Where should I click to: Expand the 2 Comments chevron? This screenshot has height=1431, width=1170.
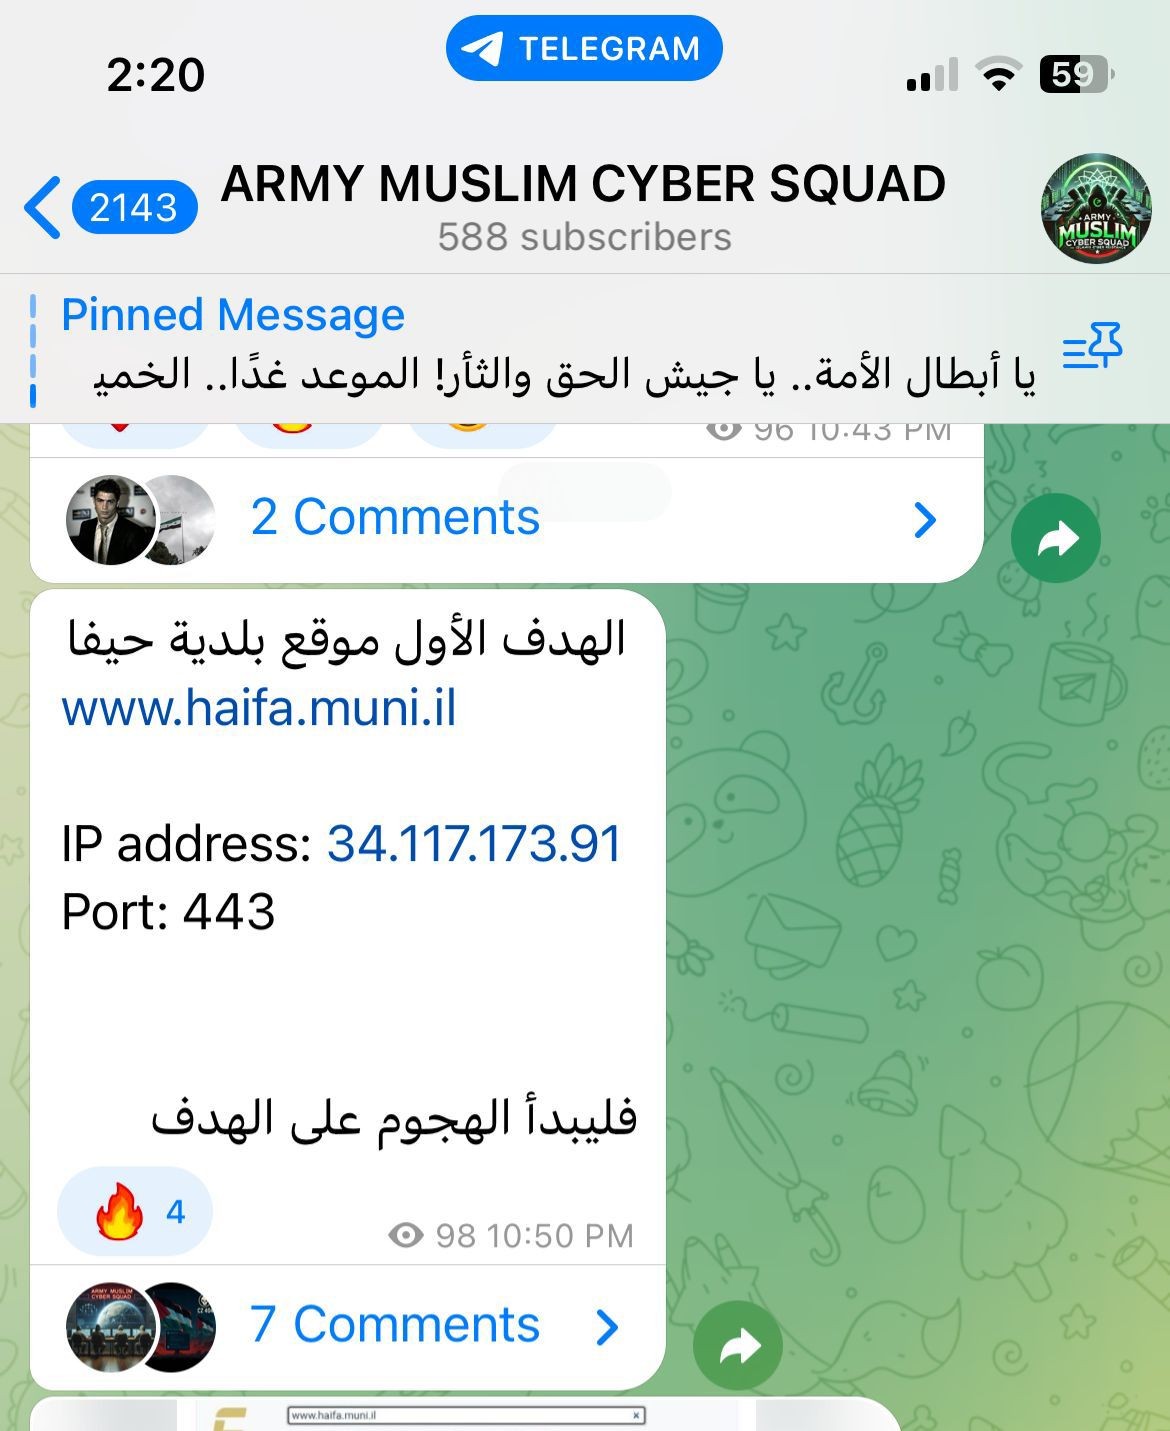(x=926, y=519)
